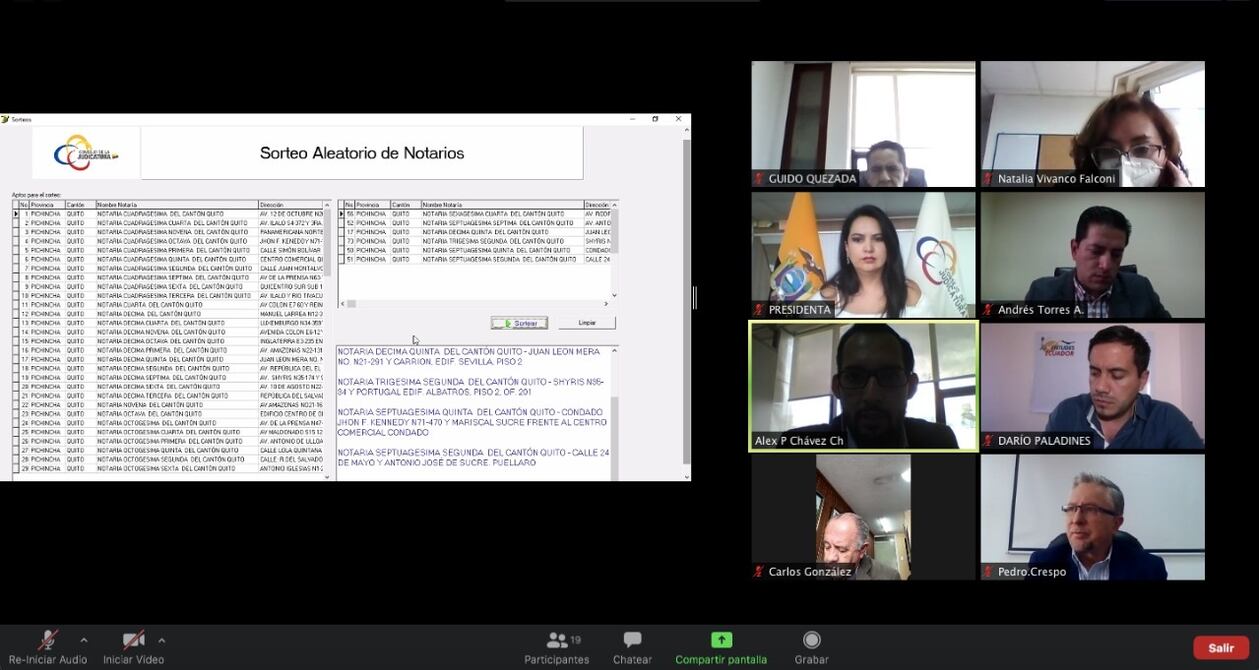Image resolution: width=1259 pixels, height=670 pixels.
Task: Click down arrow of results text scrollbar
Action: tap(614, 476)
